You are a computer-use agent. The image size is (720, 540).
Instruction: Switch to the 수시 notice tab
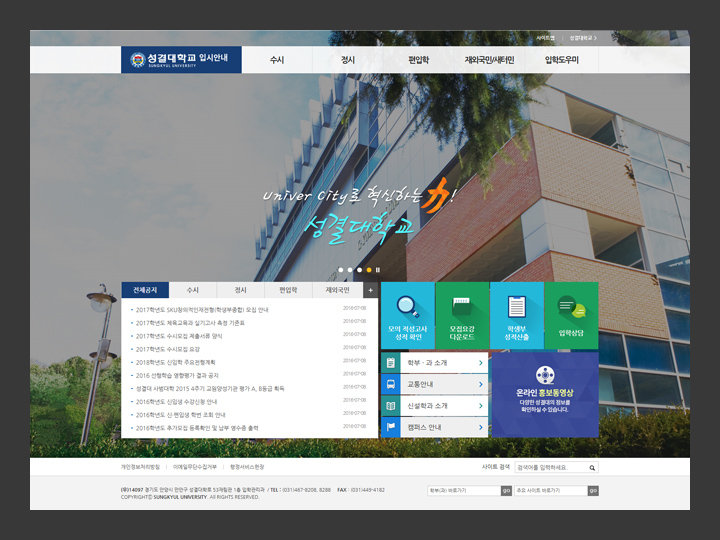click(x=193, y=290)
